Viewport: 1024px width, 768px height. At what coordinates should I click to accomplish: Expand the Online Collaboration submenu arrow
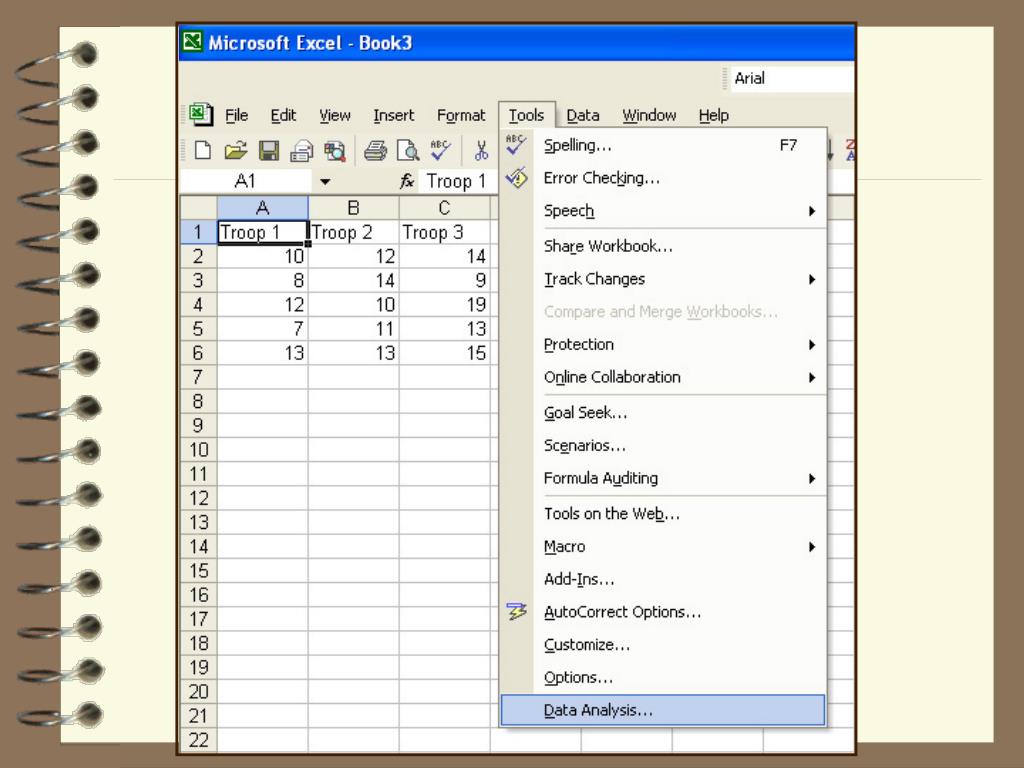812,377
